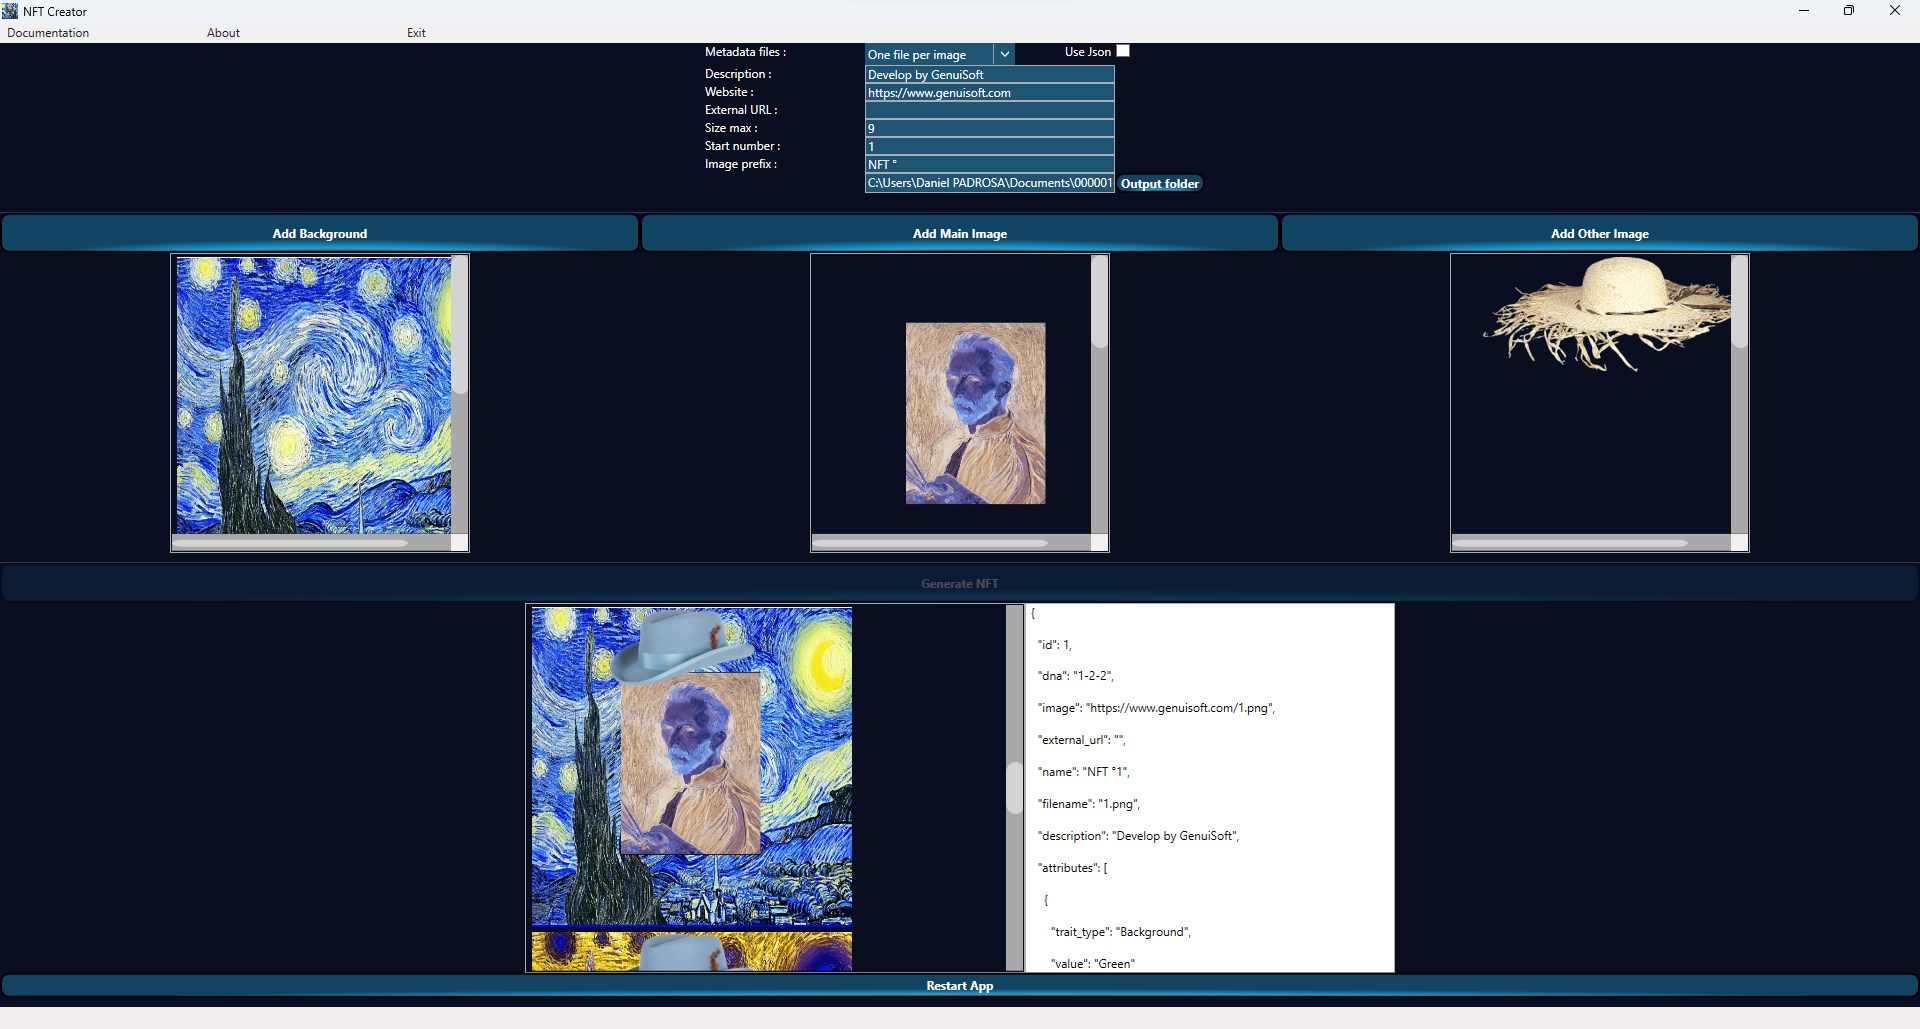Click the Output folder button
Screen dimensions: 1920x1029
click(1160, 184)
